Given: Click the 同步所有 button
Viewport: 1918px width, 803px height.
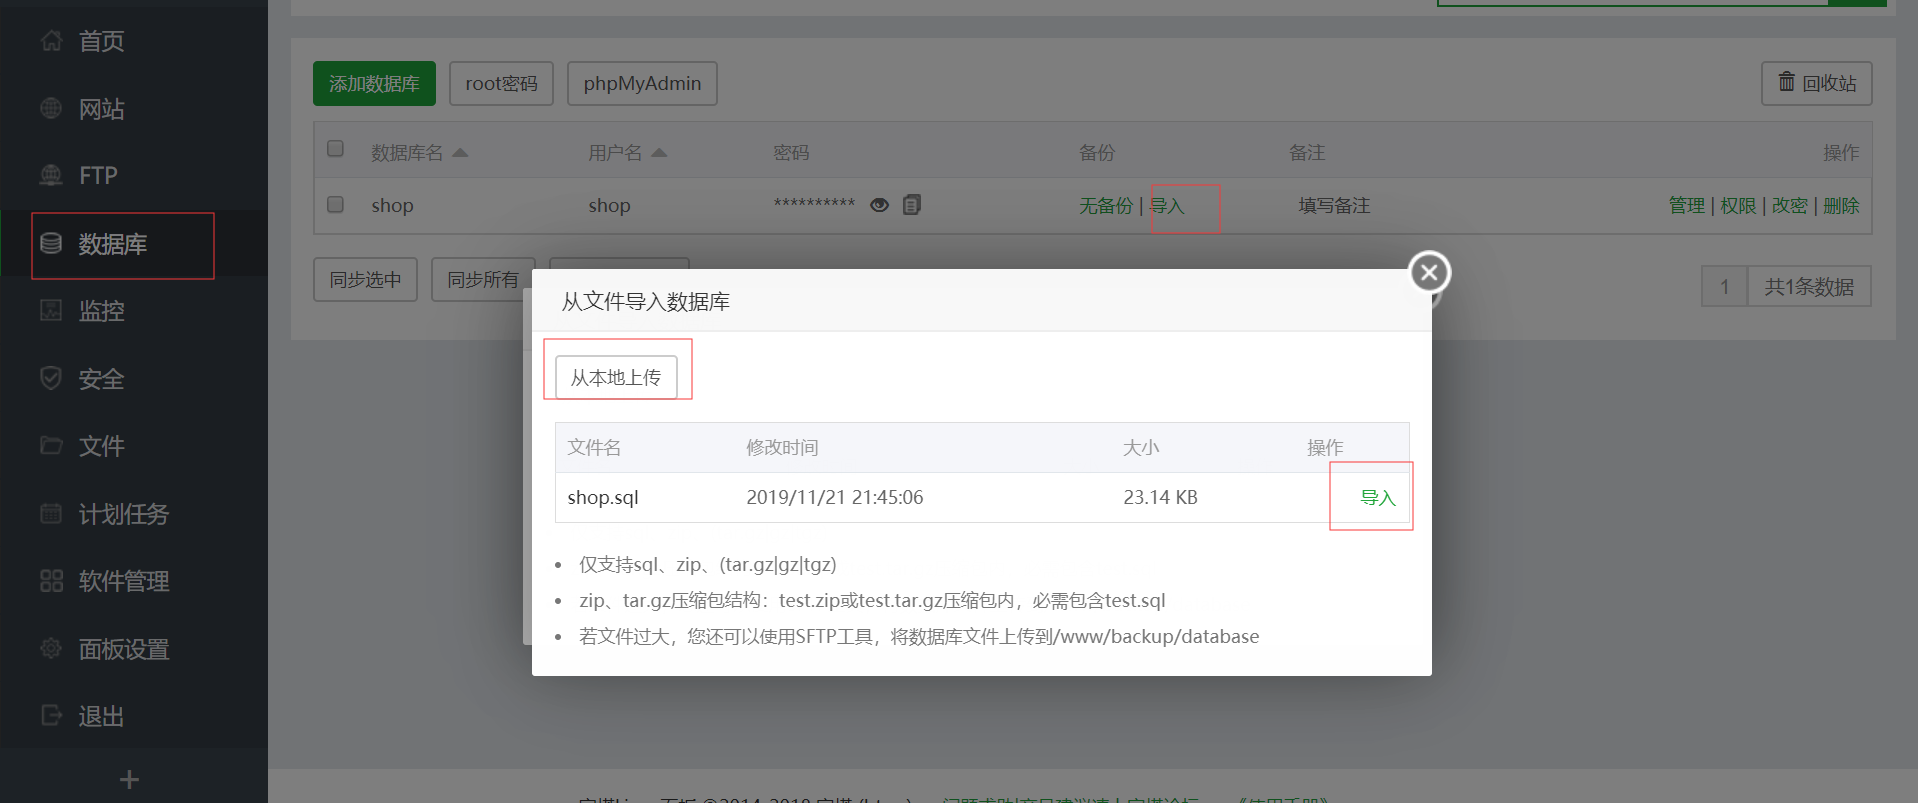Looking at the screenshot, I should [483, 279].
